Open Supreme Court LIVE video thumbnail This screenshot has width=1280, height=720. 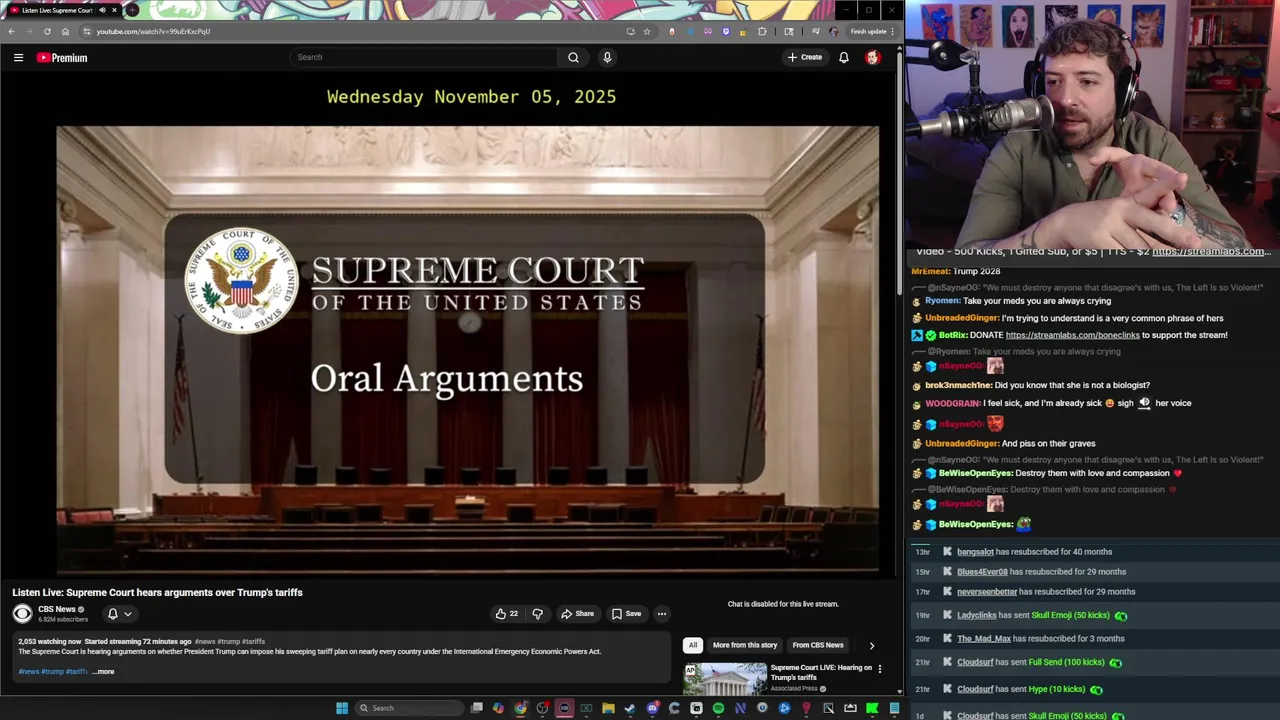point(725,678)
